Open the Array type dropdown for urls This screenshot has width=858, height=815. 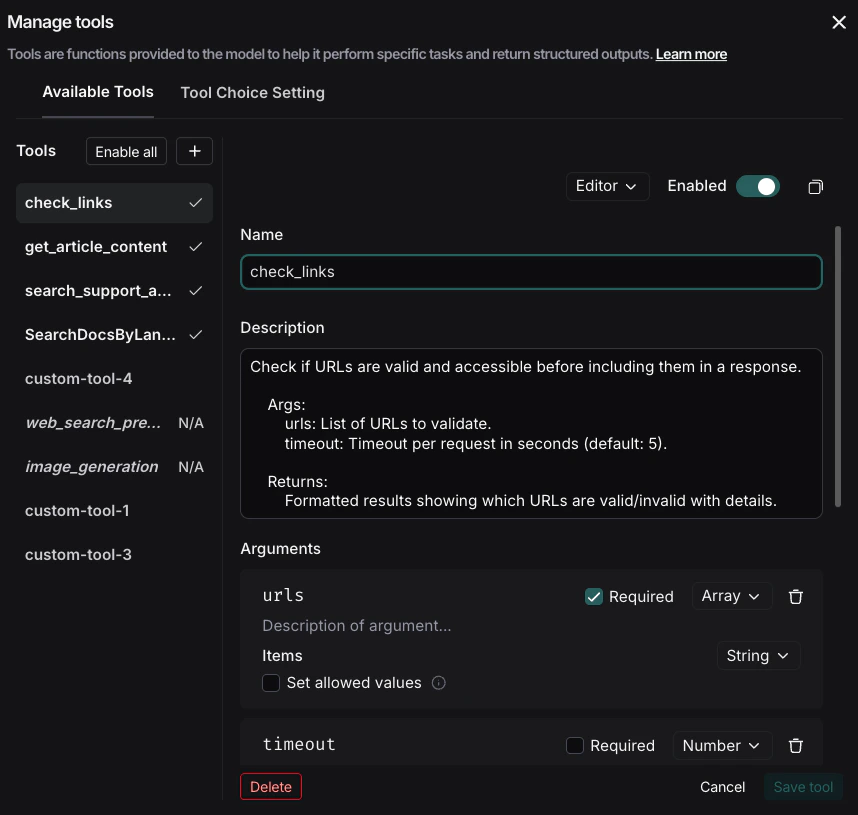tap(731, 596)
